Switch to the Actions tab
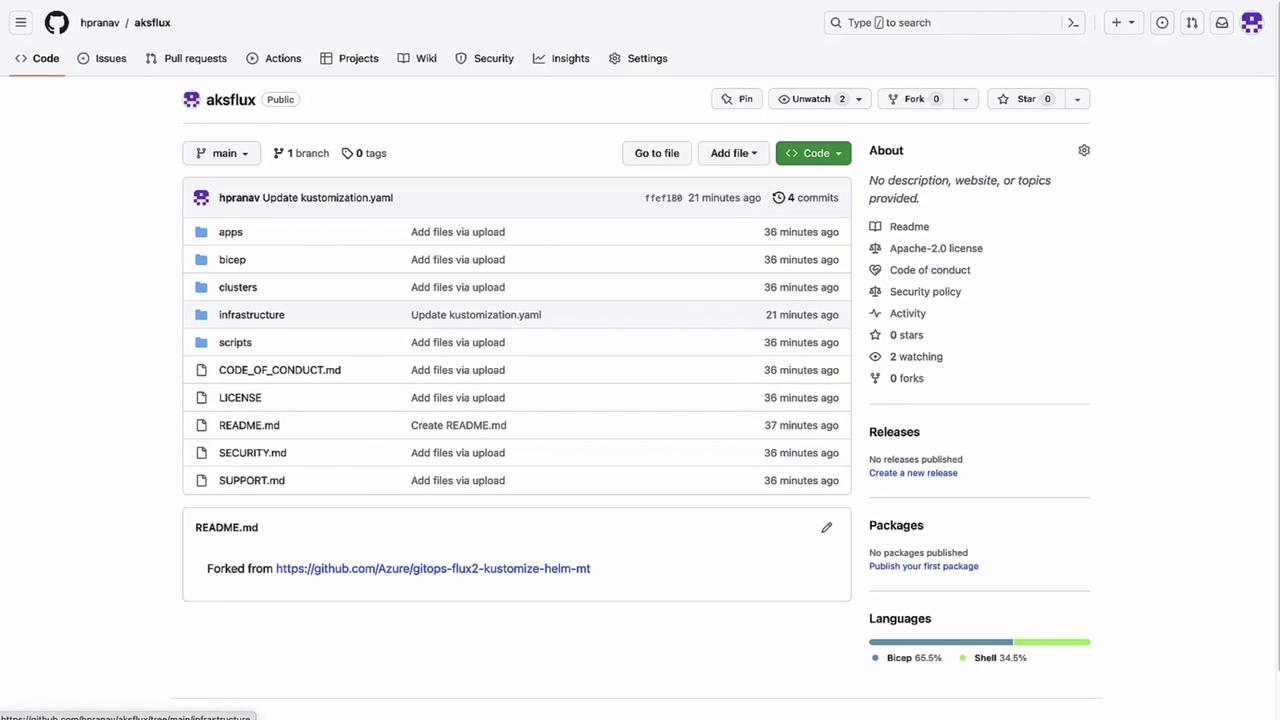Screen dimensions: 1280x720 [273, 58]
